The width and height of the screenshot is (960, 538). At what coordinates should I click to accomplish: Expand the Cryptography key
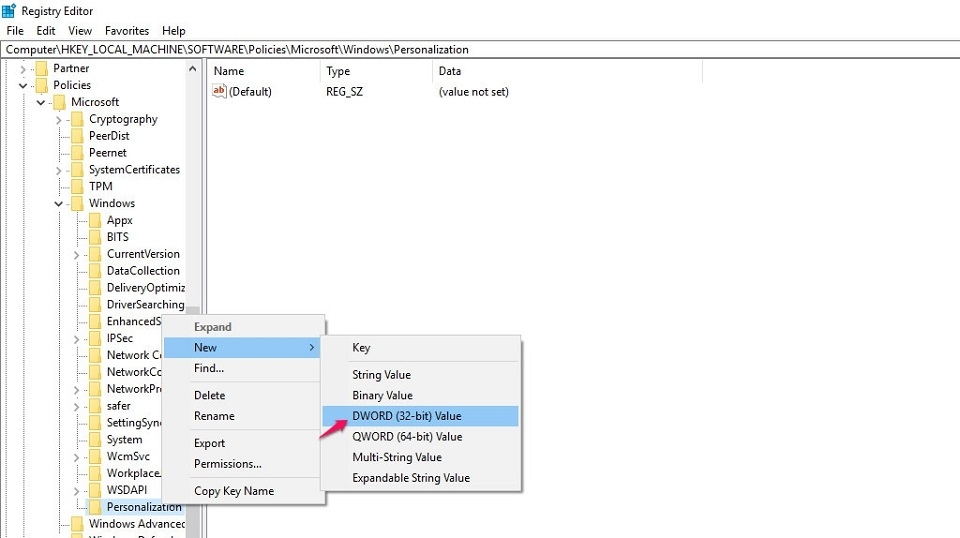[x=59, y=120]
